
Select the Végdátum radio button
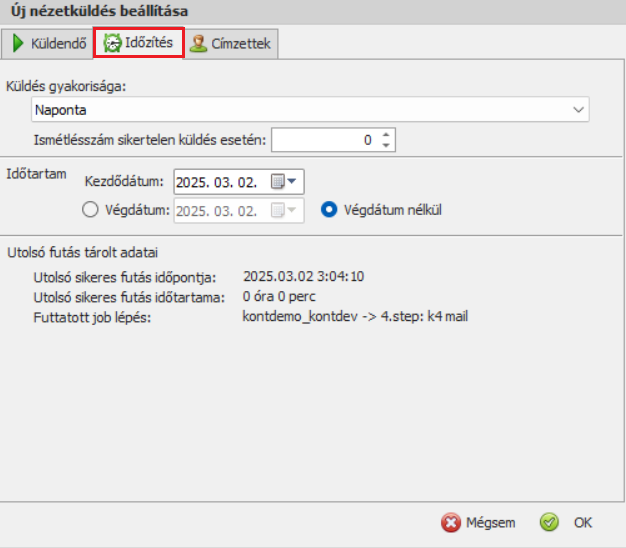tap(90, 210)
